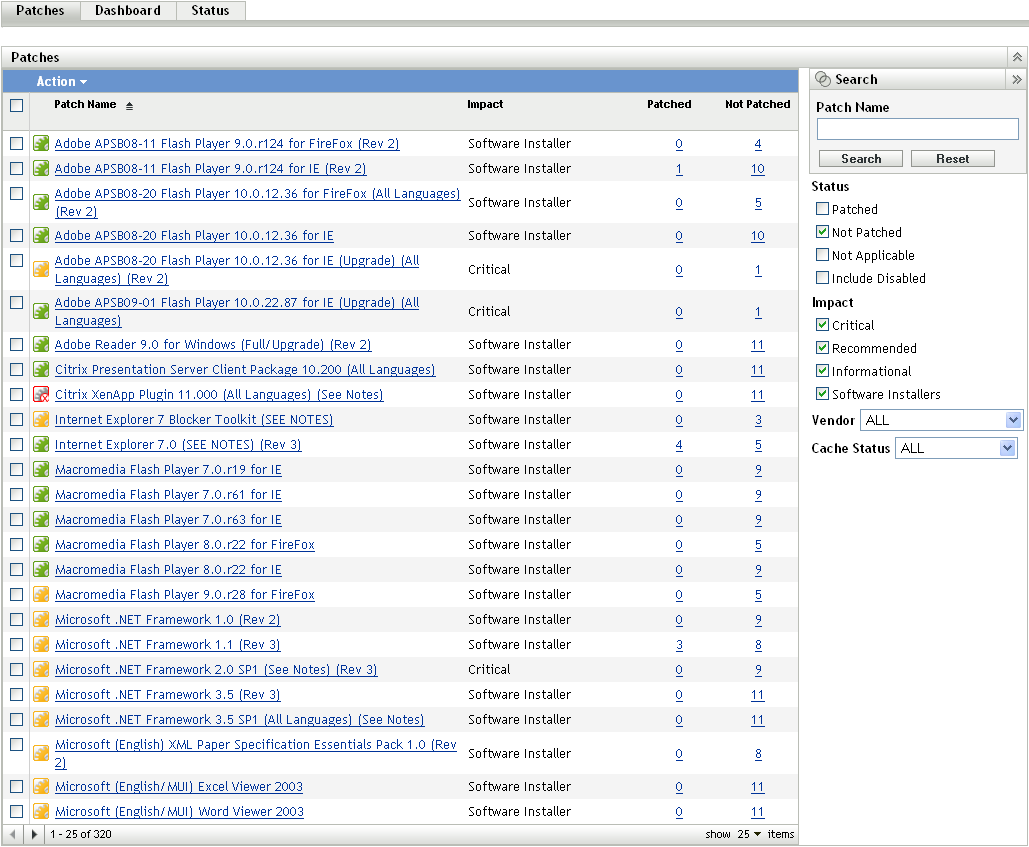
Task: Uncheck the Software Installers filter
Action: (x=822, y=394)
